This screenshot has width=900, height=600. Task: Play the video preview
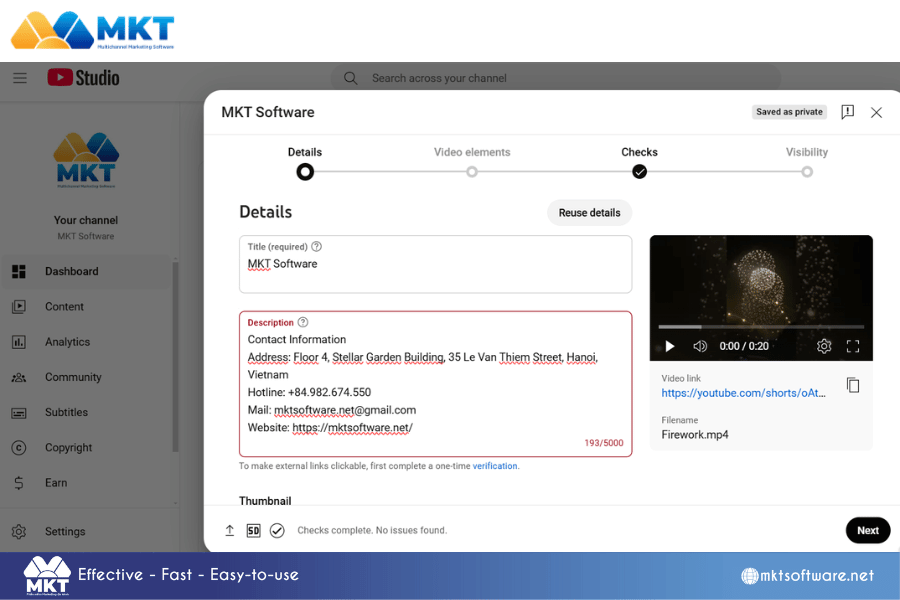(x=669, y=346)
